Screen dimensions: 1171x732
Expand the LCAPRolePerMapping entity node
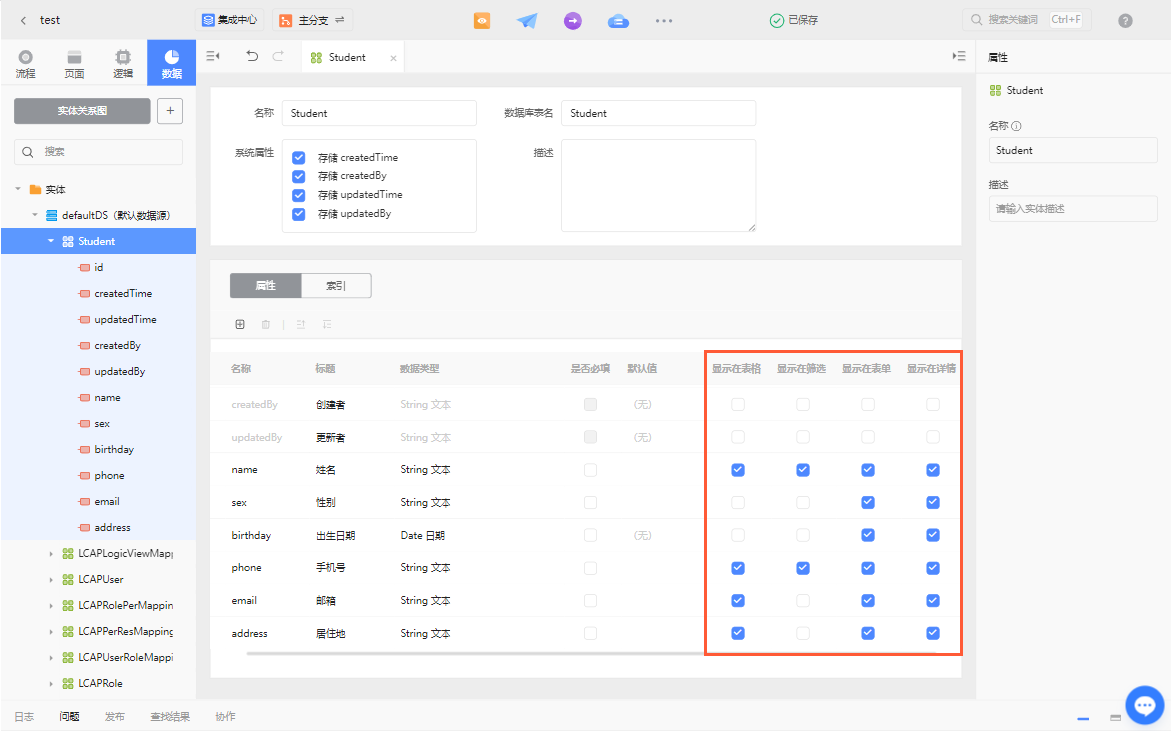tap(51, 606)
